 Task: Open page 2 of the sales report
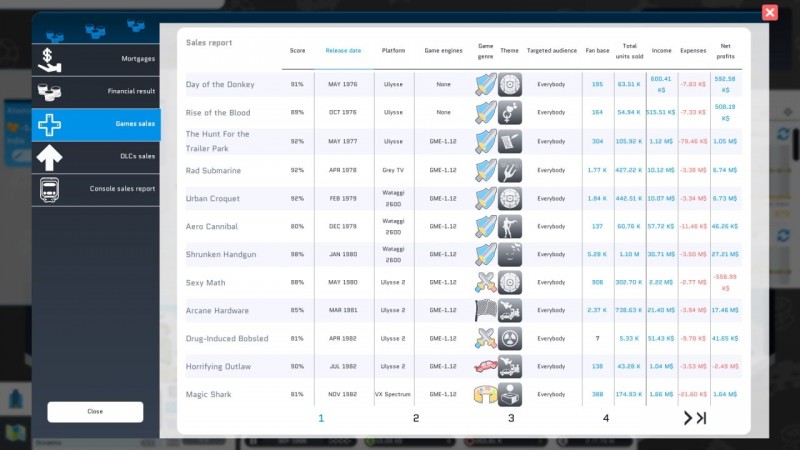point(416,418)
